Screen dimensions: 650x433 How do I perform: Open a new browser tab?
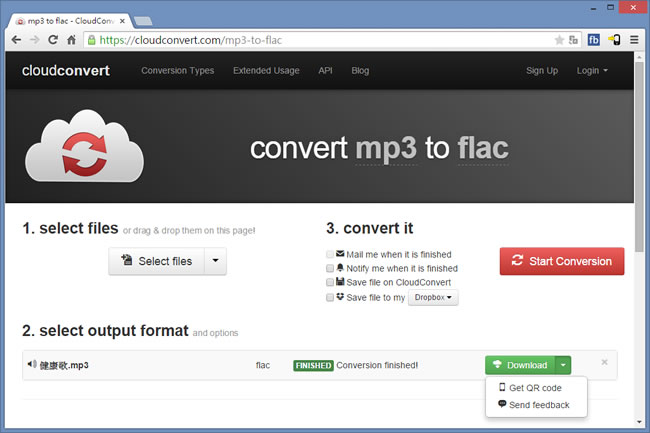(143, 21)
